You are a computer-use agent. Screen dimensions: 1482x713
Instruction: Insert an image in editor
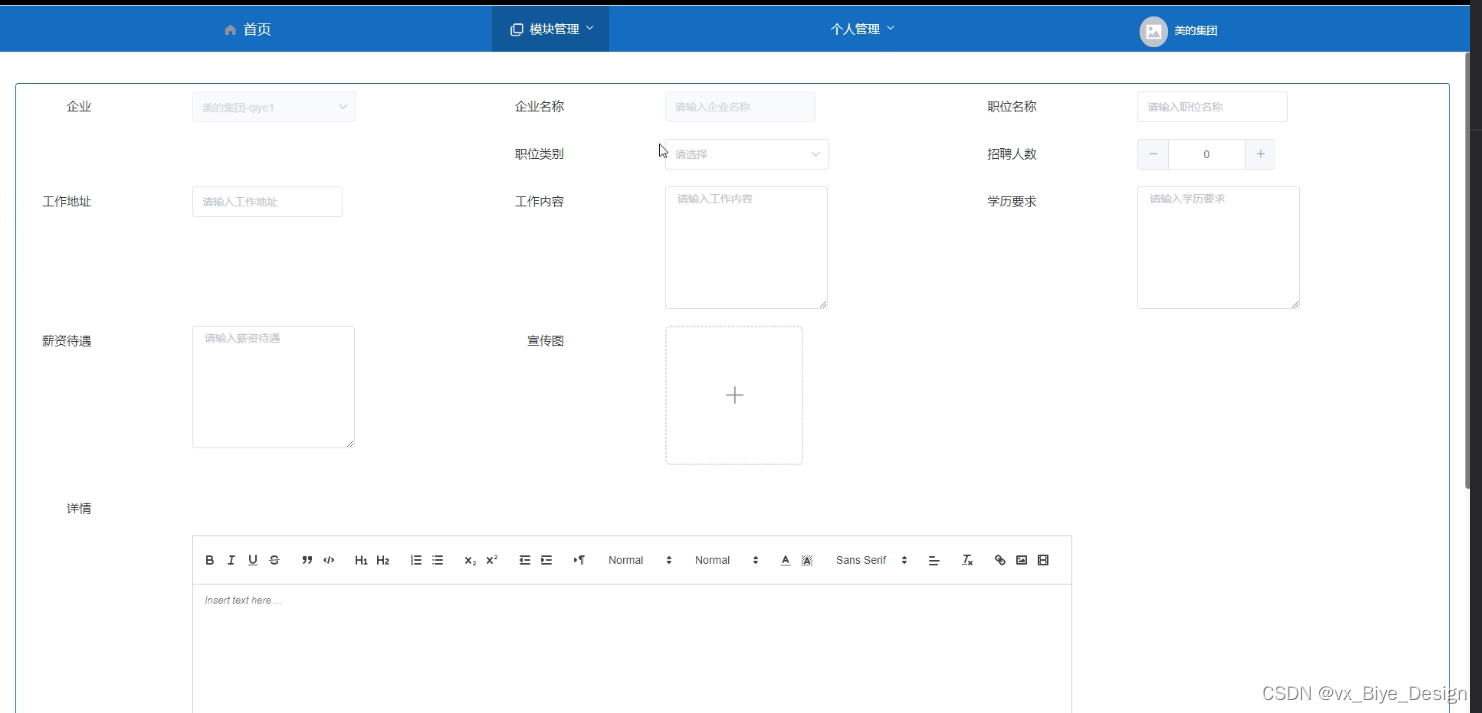point(1022,560)
